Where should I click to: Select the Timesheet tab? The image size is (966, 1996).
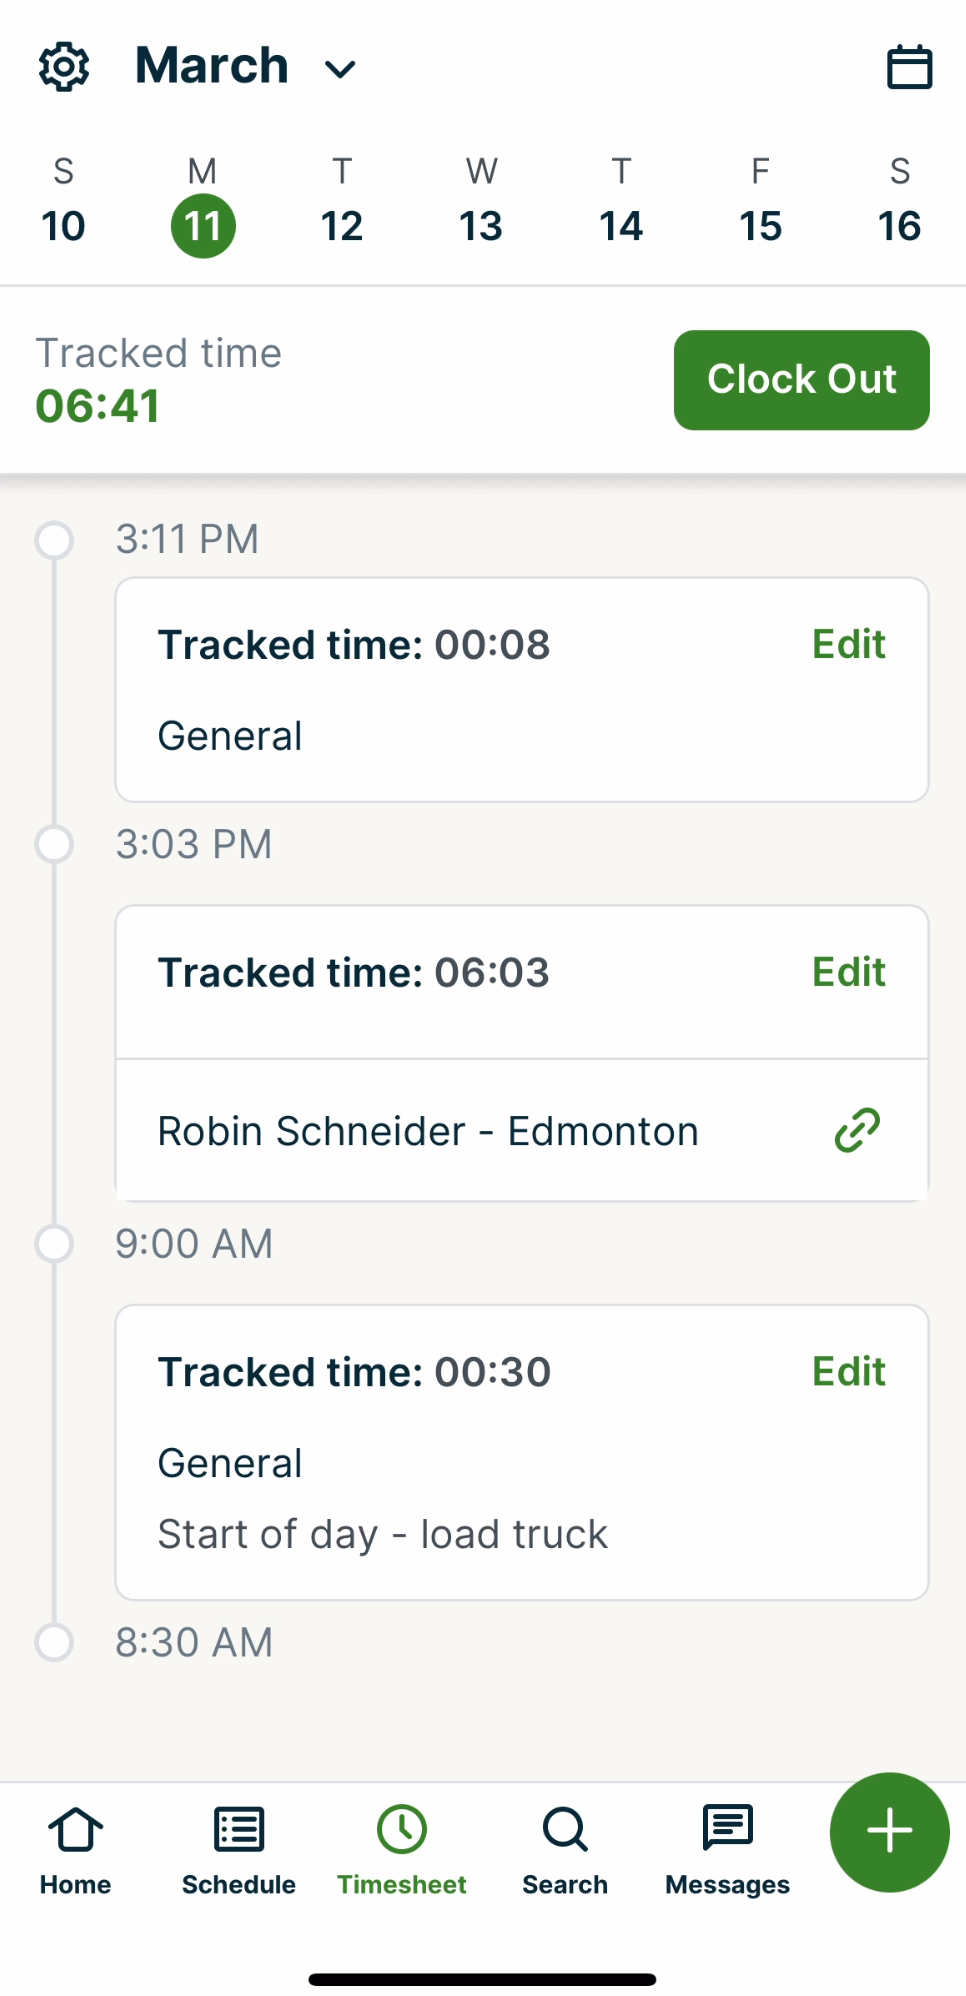[402, 1850]
